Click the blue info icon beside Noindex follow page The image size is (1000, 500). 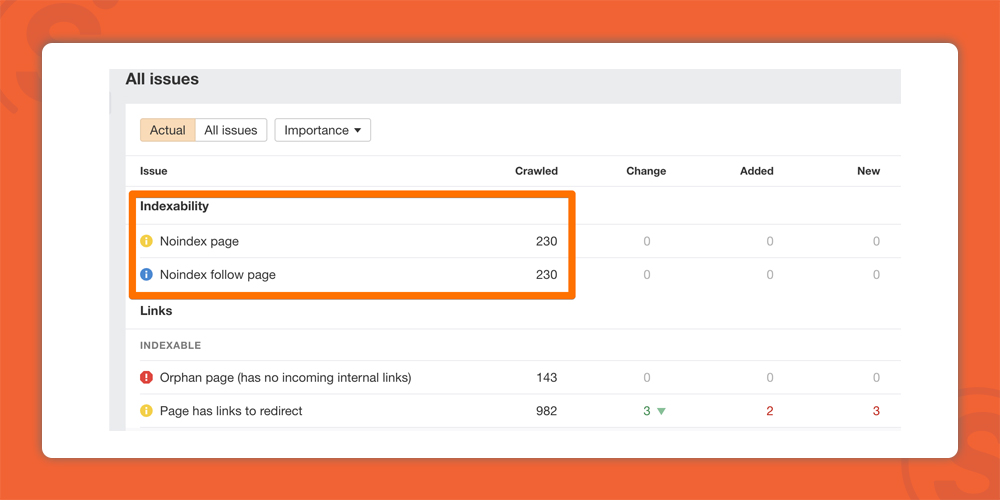click(146, 275)
